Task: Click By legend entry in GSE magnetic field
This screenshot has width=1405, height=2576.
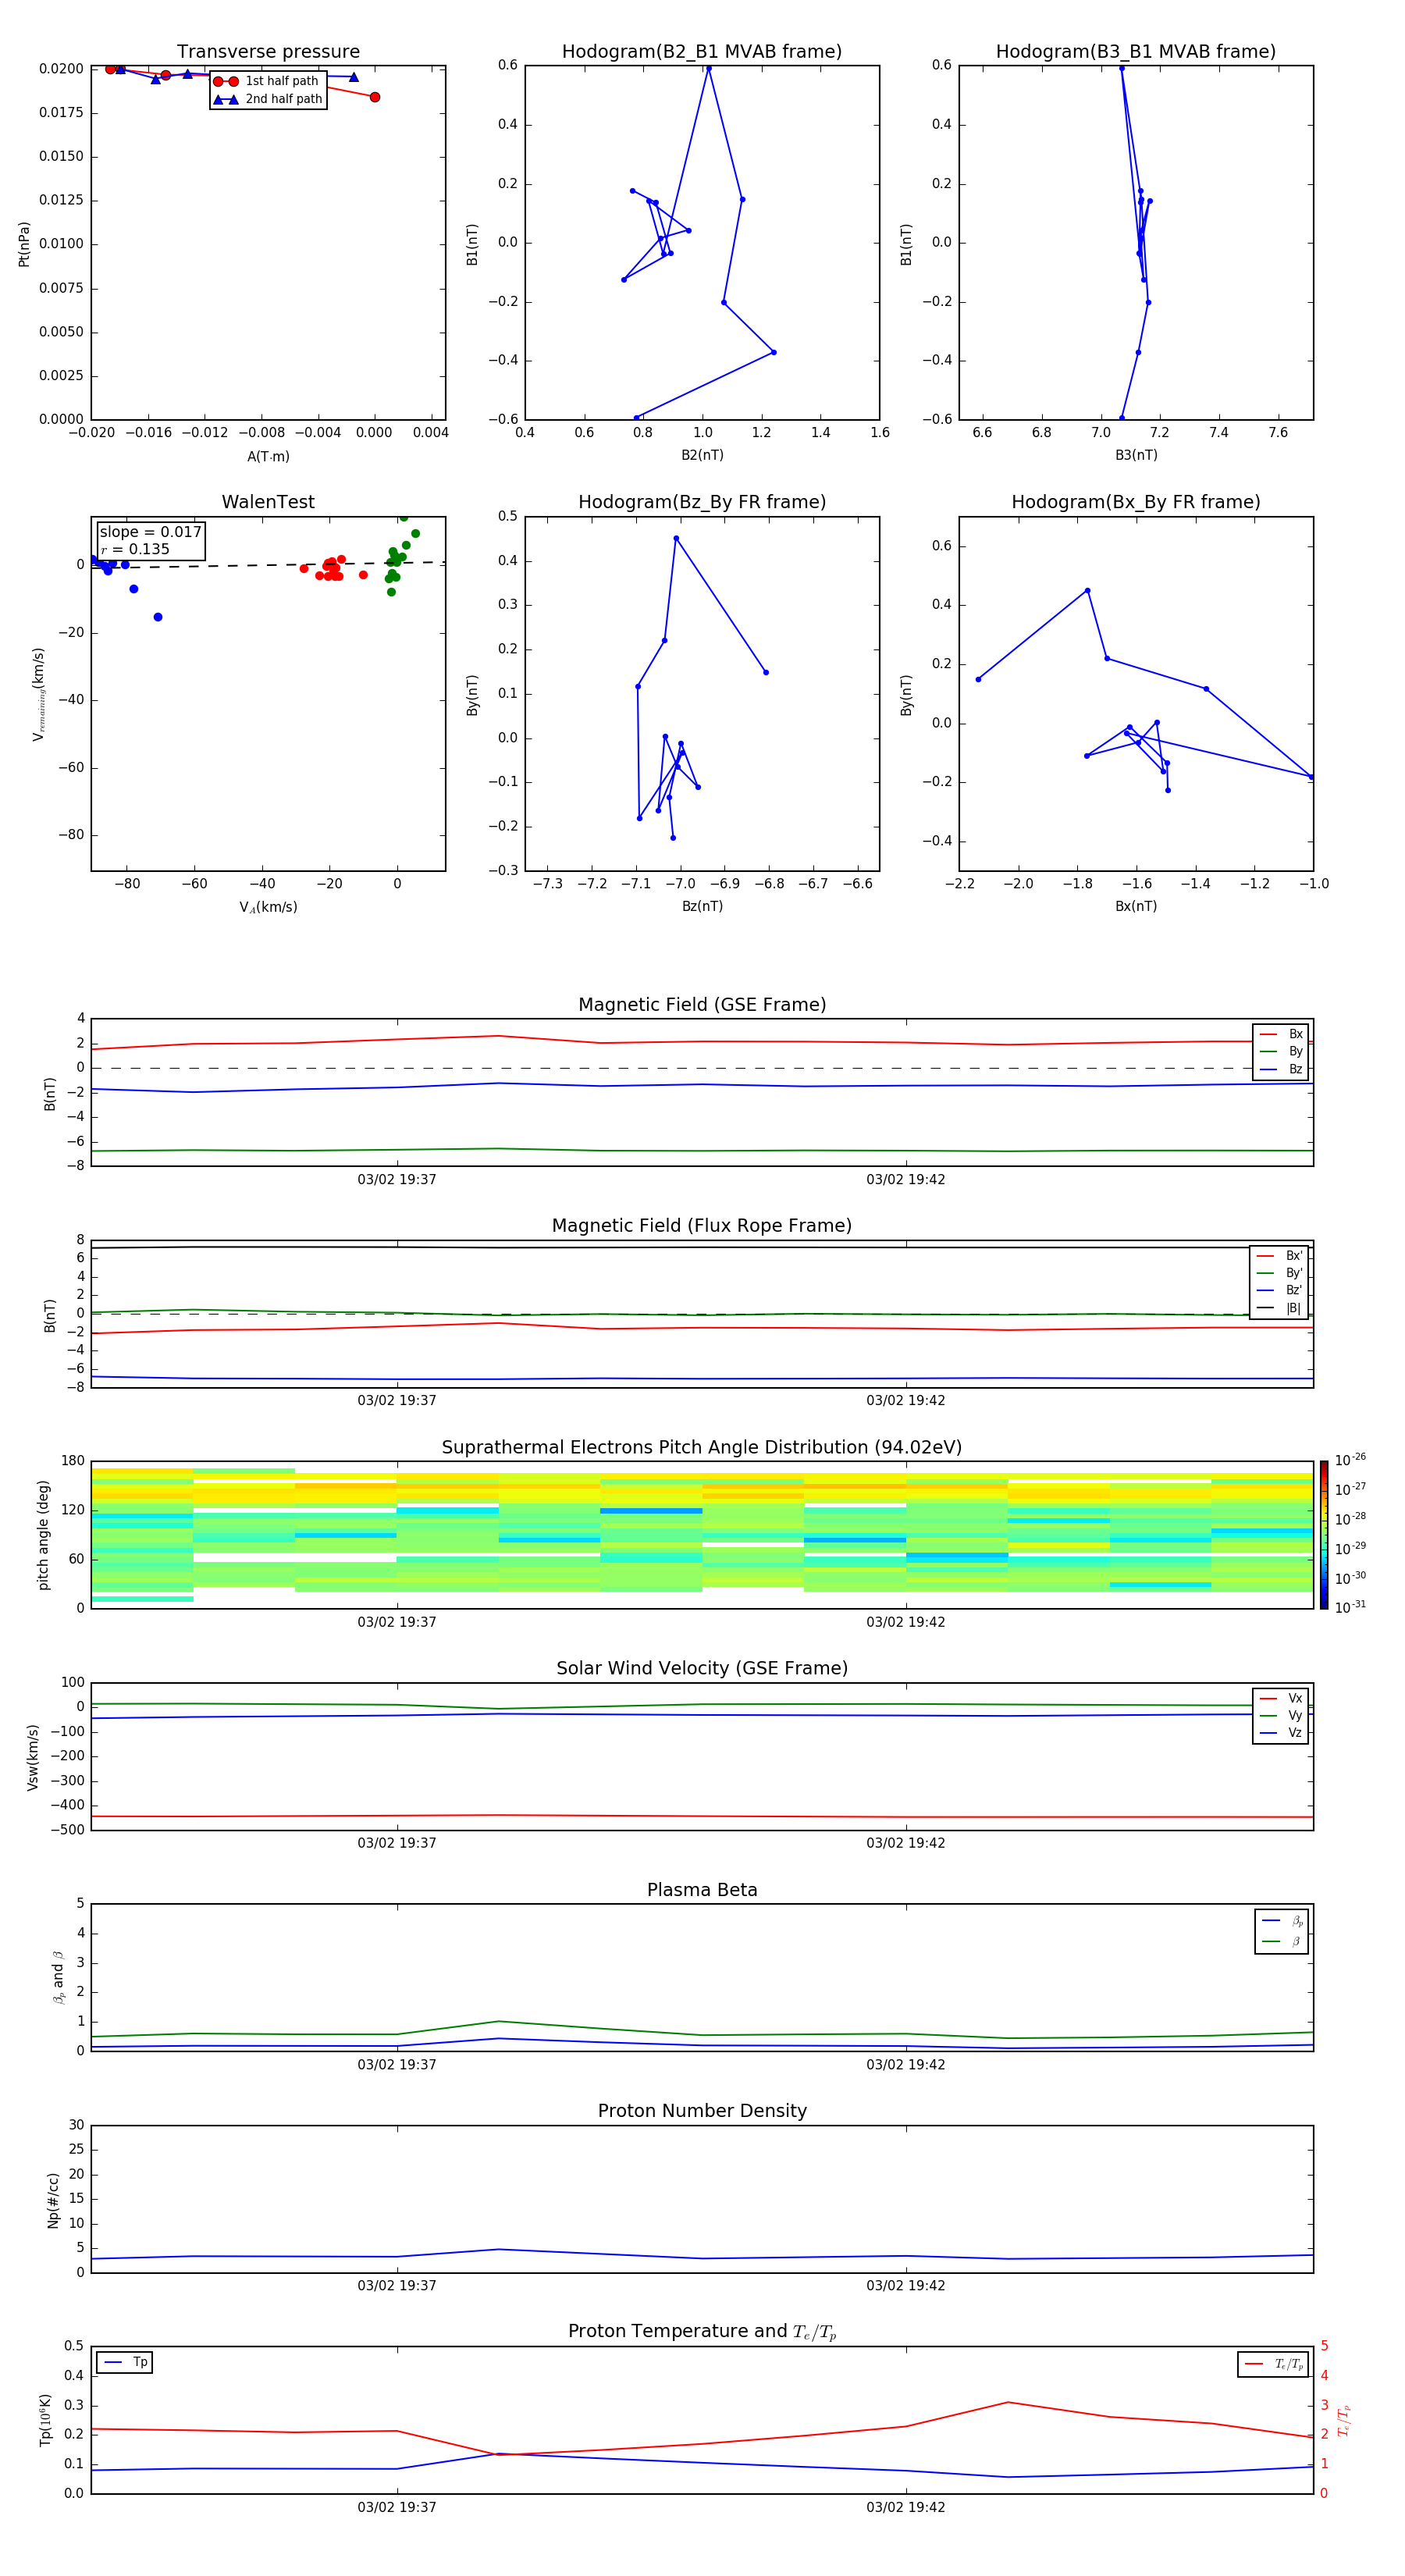Action: click(1281, 1051)
